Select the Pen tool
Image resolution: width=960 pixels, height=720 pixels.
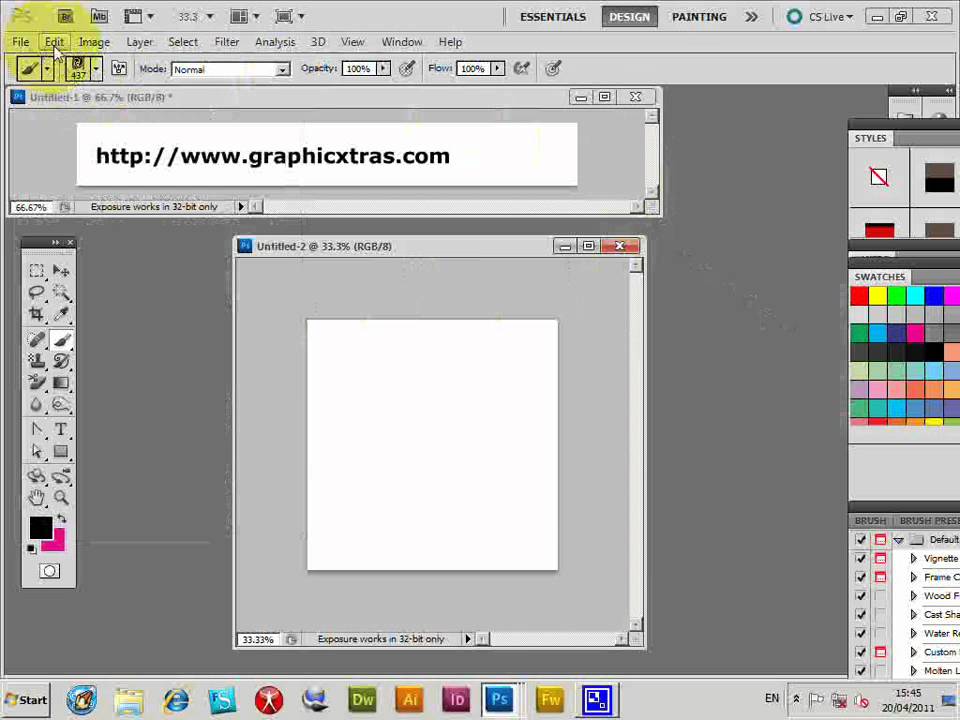click(36, 429)
